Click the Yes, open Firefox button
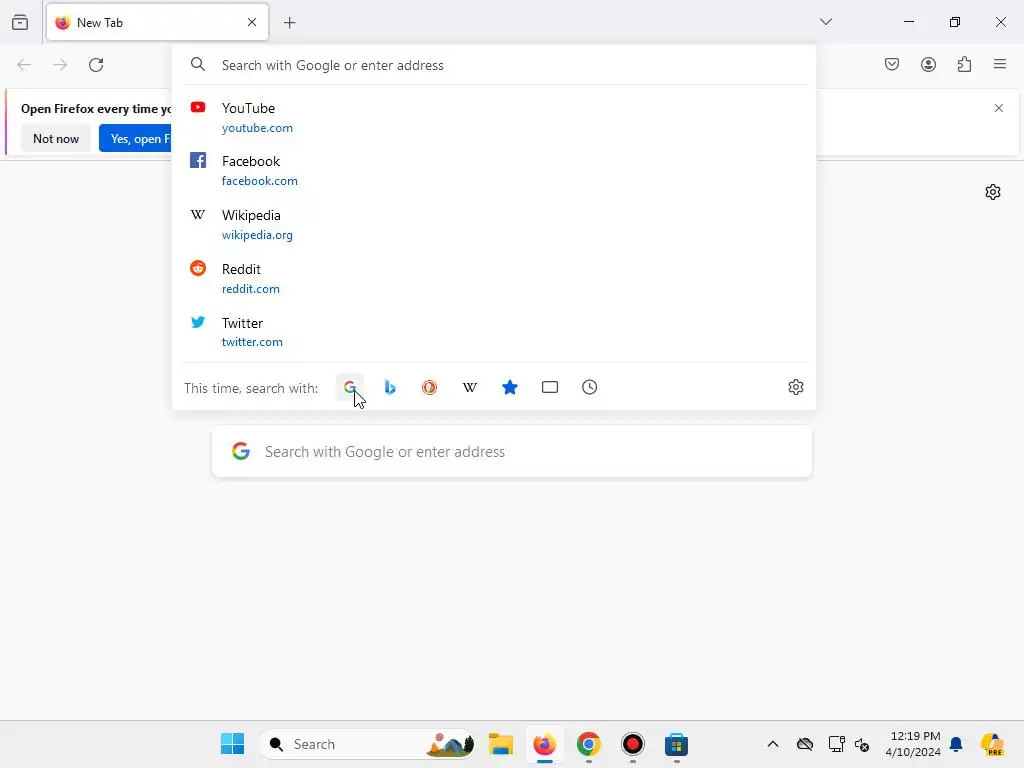The image size is (1024, 768). pos(136,138)
